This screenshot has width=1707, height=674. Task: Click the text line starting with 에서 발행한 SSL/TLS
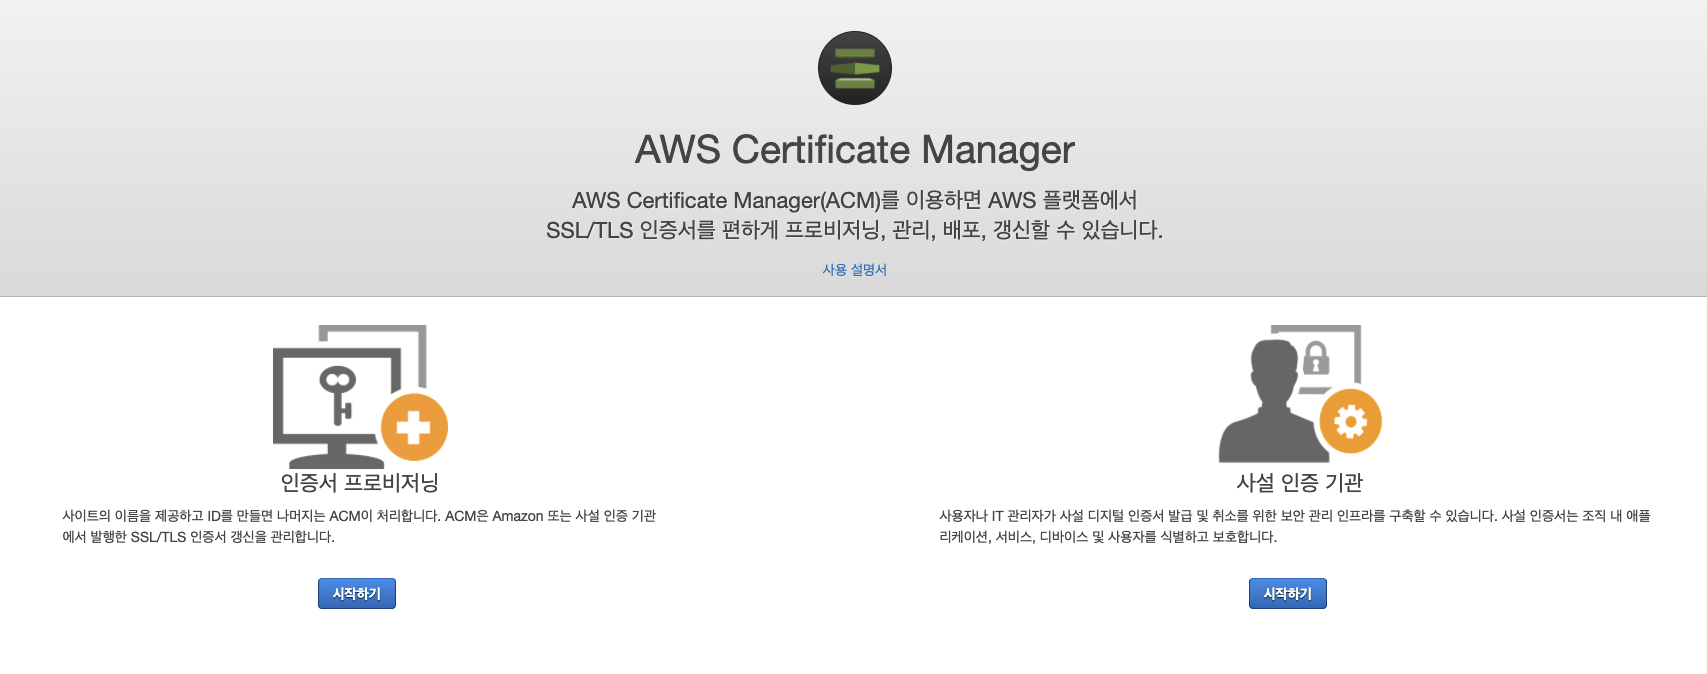click(x=198, y=537)
